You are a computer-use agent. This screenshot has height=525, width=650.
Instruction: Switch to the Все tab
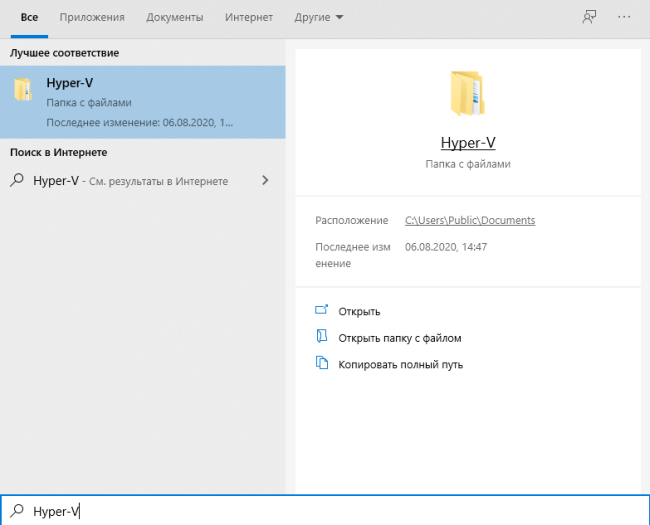pyautogui.click(x=29, y=17)
